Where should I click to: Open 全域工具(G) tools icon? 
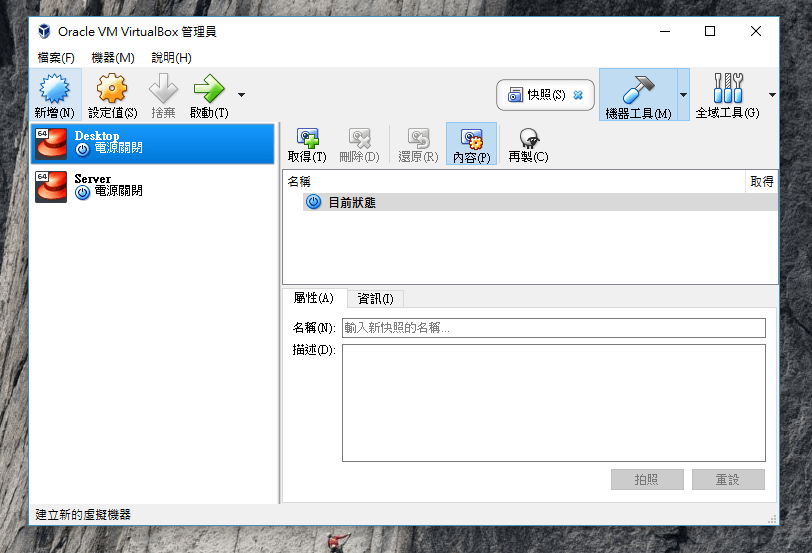[x=728, y=88]
